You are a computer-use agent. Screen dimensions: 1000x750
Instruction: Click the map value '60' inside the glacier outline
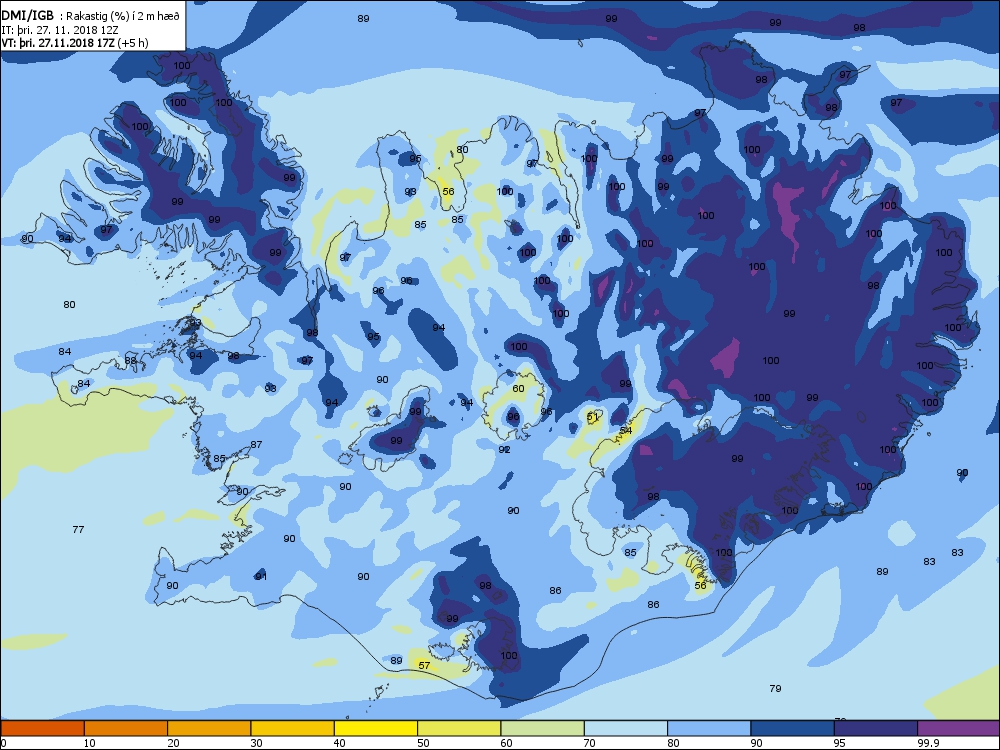tap(518, 388)
